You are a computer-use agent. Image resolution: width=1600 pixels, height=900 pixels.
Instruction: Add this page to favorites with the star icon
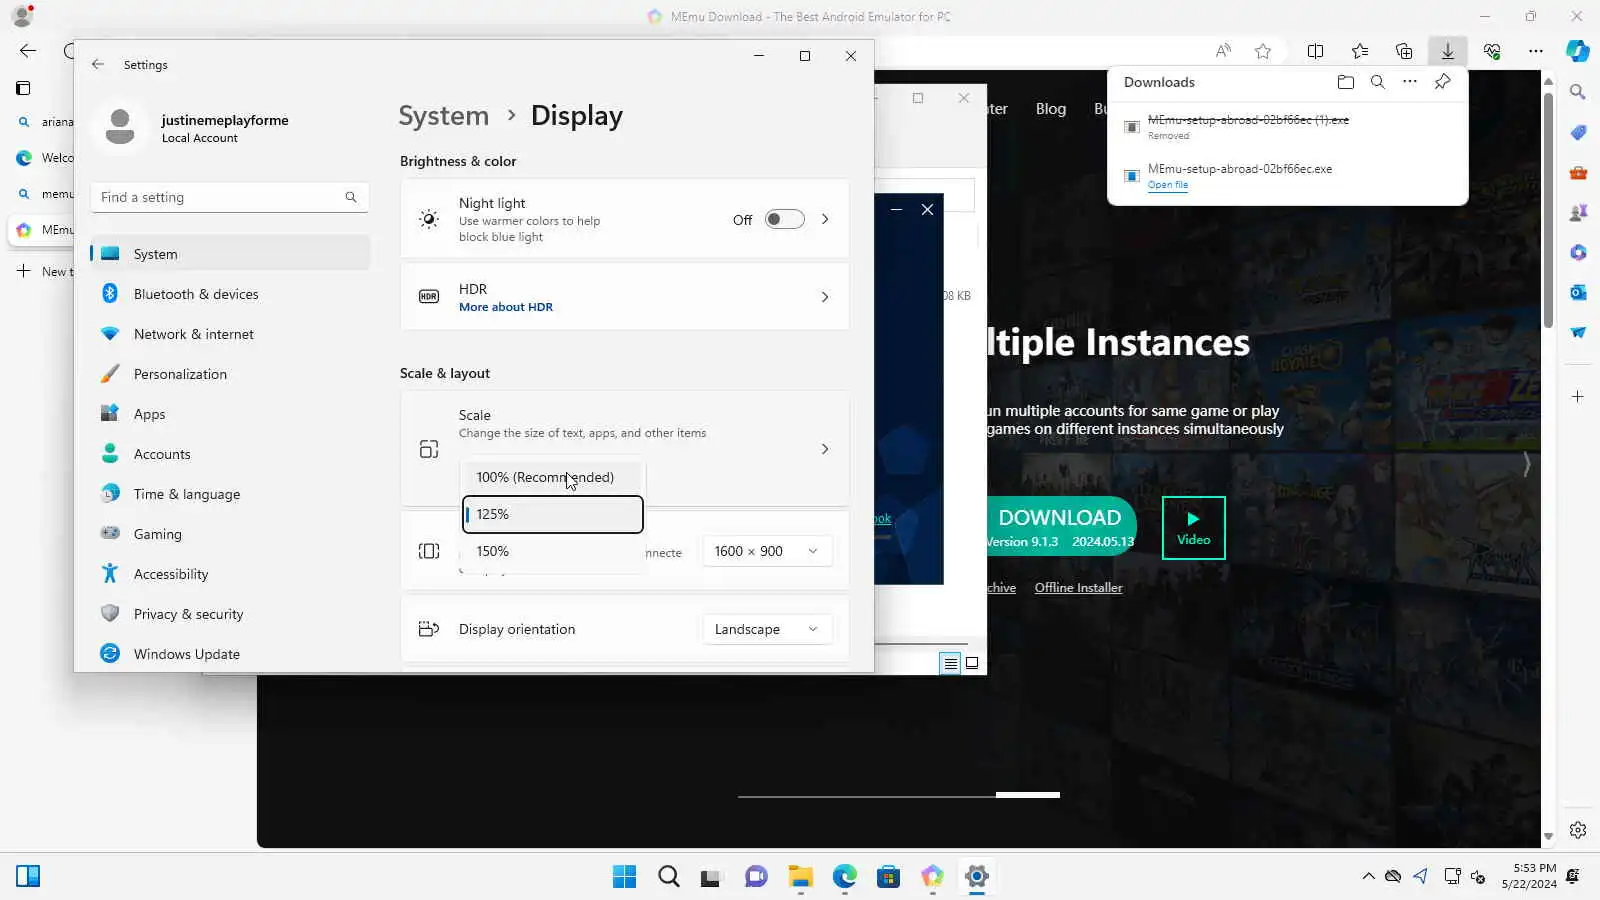click(x=1263, y=51)
